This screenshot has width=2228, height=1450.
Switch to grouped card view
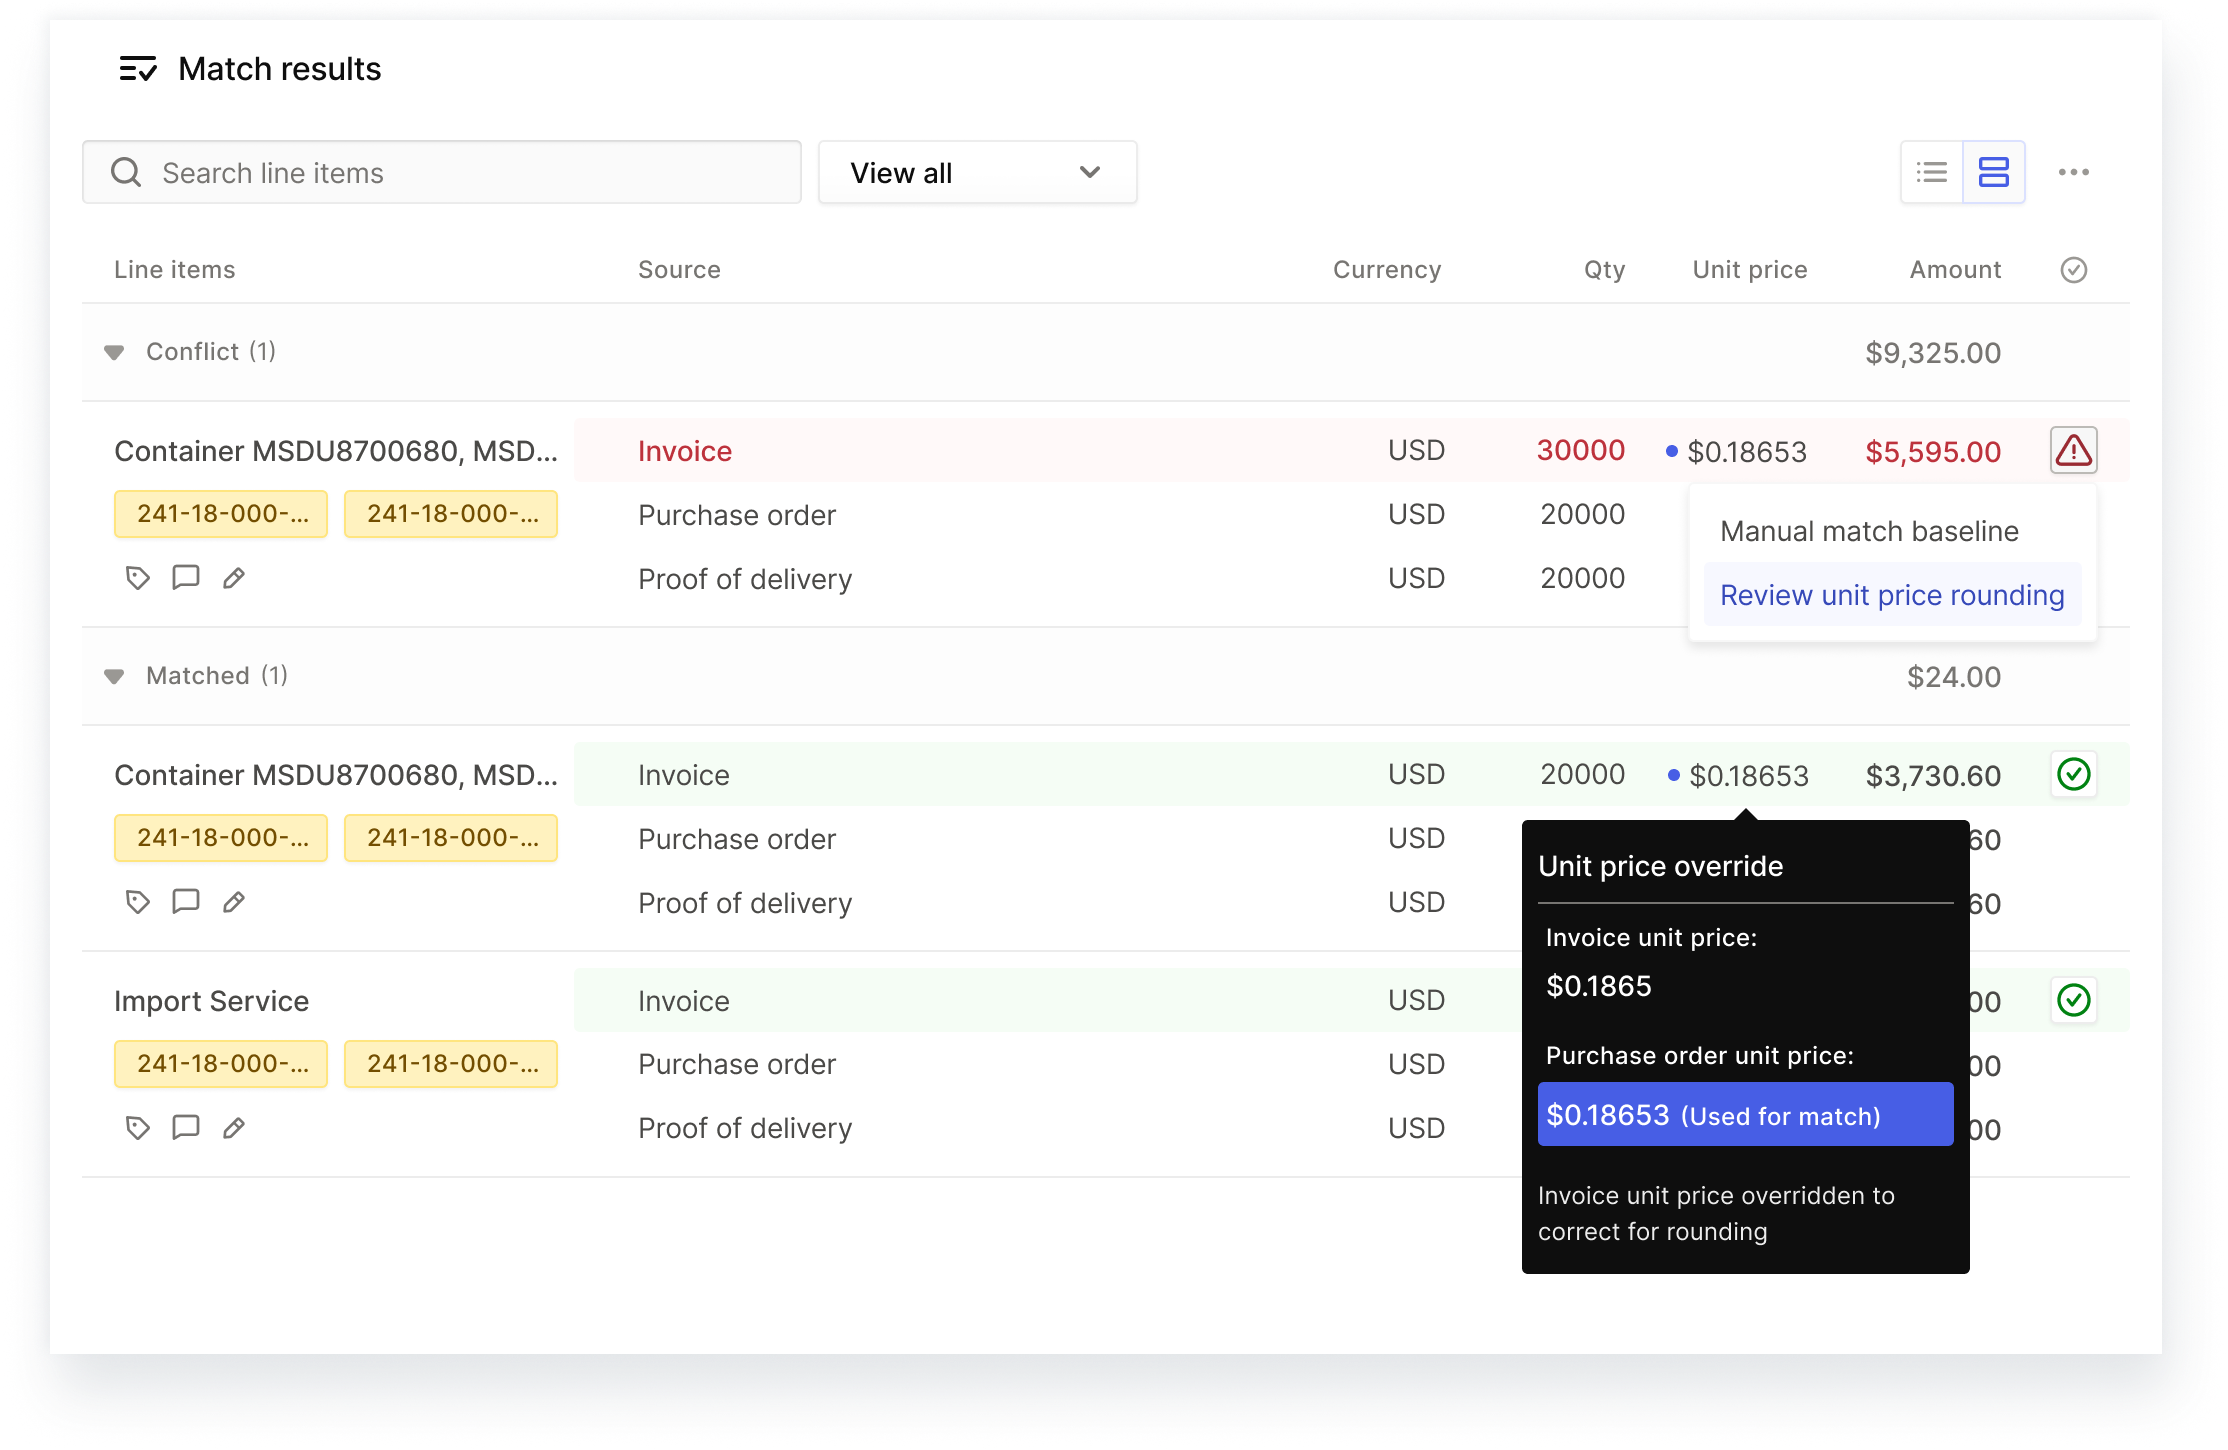1993,173
